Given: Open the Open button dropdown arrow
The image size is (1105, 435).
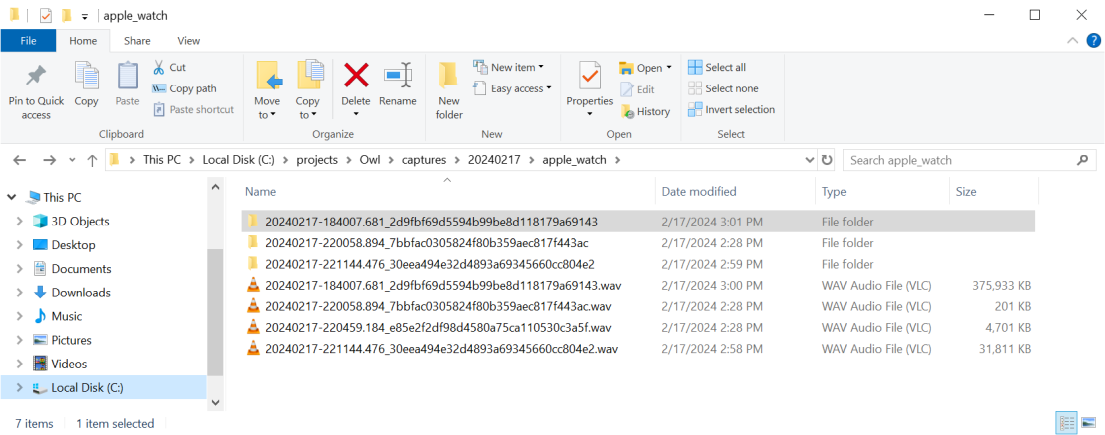Looking at the screenshot, I should point(669,68).
